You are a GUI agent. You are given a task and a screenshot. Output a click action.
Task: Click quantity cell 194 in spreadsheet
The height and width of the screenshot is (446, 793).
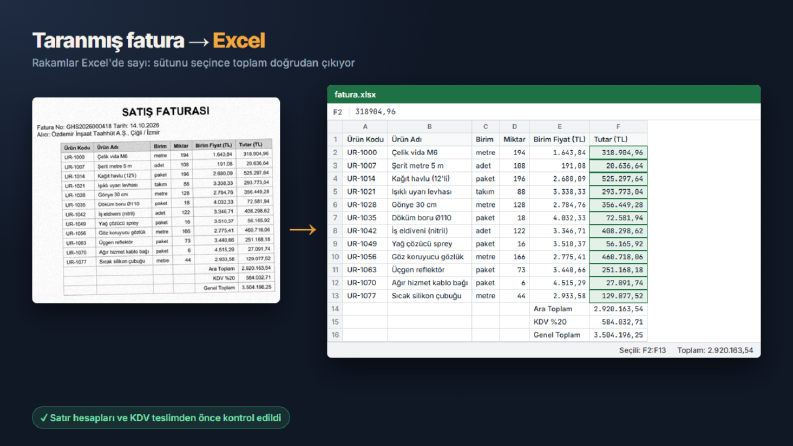[514, 152]
